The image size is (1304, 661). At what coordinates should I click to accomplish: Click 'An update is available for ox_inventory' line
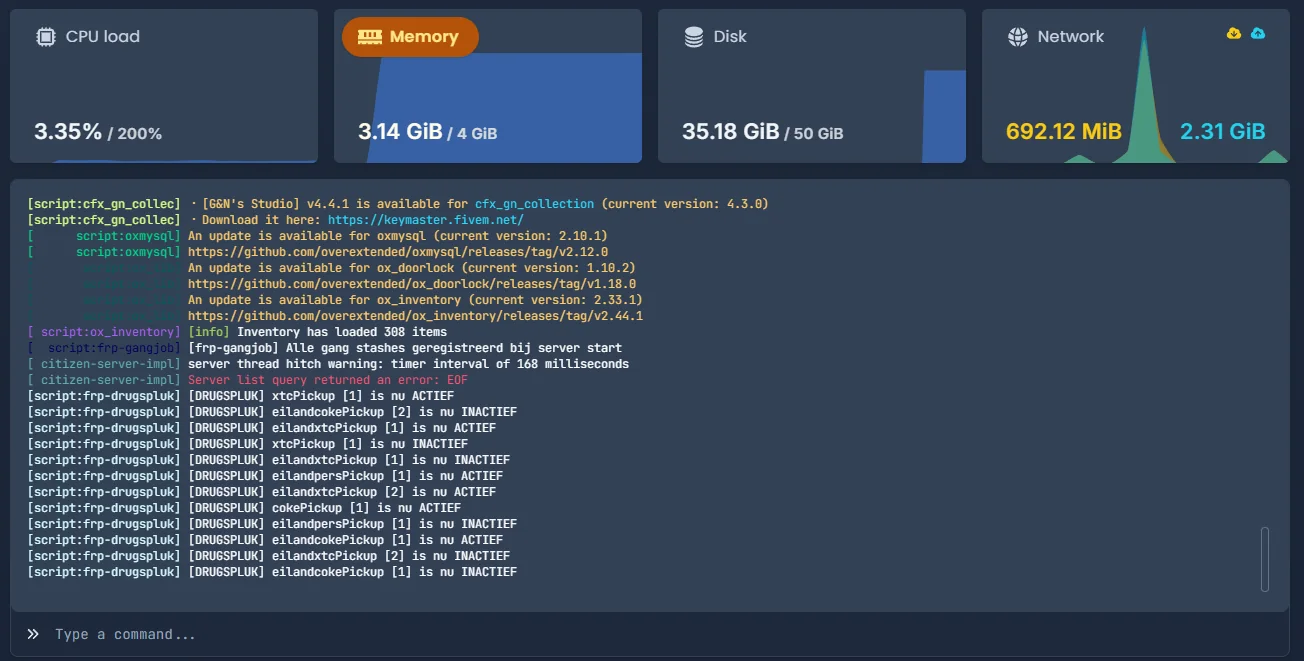coord(415,300)
